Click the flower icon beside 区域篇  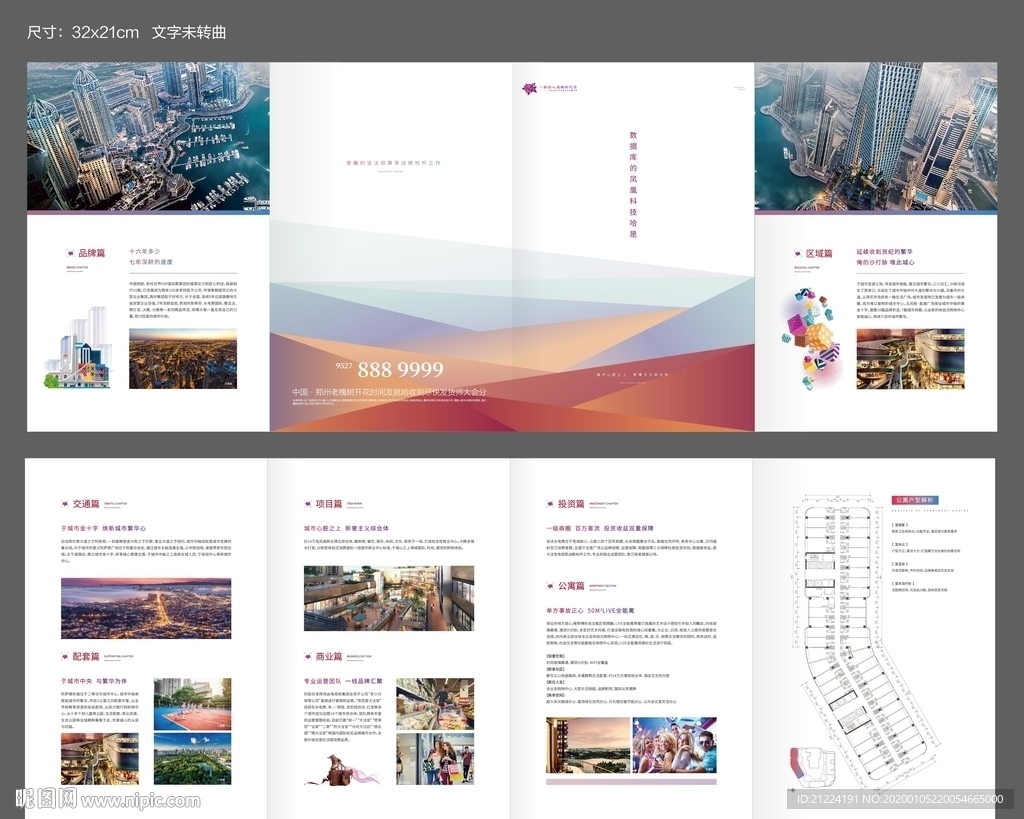tap(799, 253)
